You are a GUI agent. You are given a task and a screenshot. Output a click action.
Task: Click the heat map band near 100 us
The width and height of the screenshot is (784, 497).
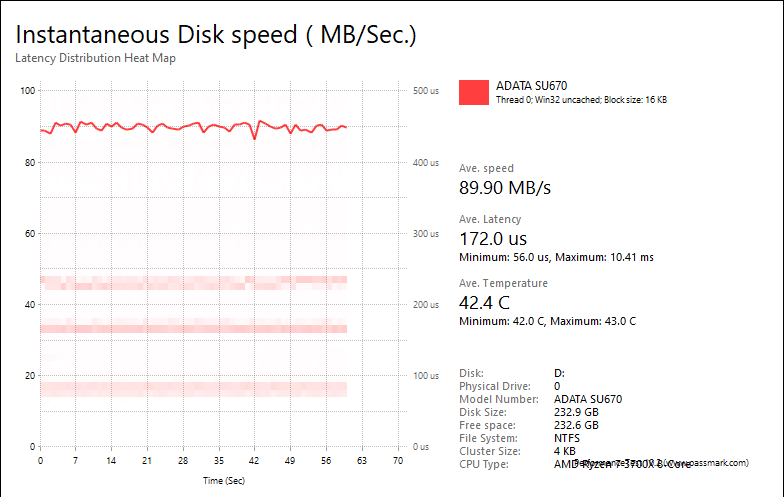(x=194, y=389)
